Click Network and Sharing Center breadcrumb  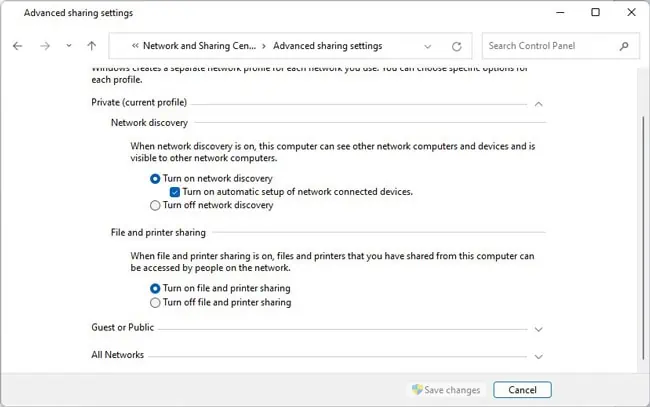200,46
